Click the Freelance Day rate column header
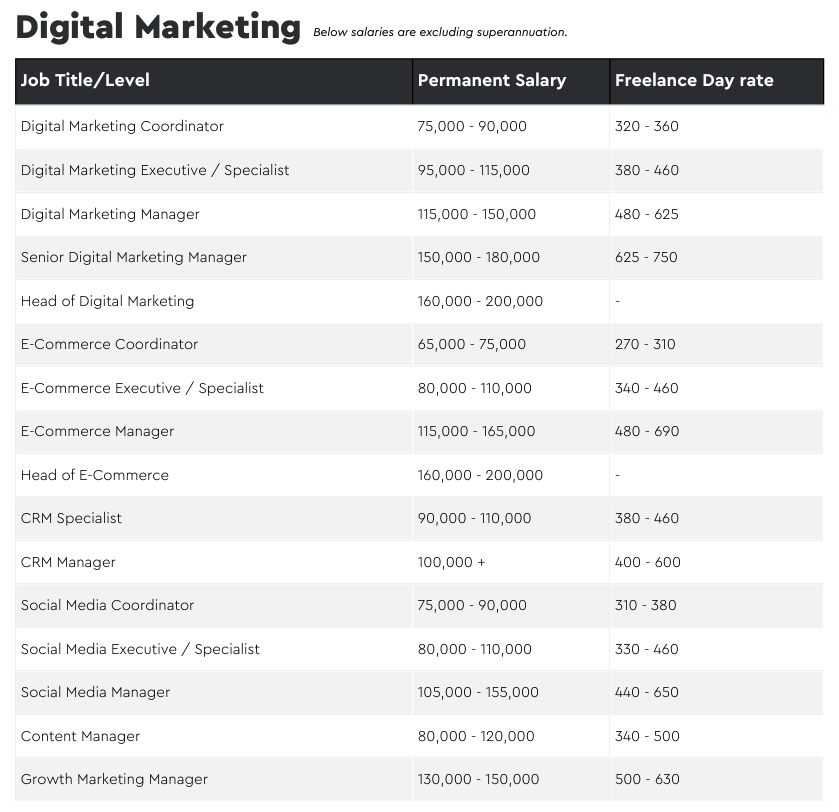The image size is (839, 812). click(x=694, y=81)
